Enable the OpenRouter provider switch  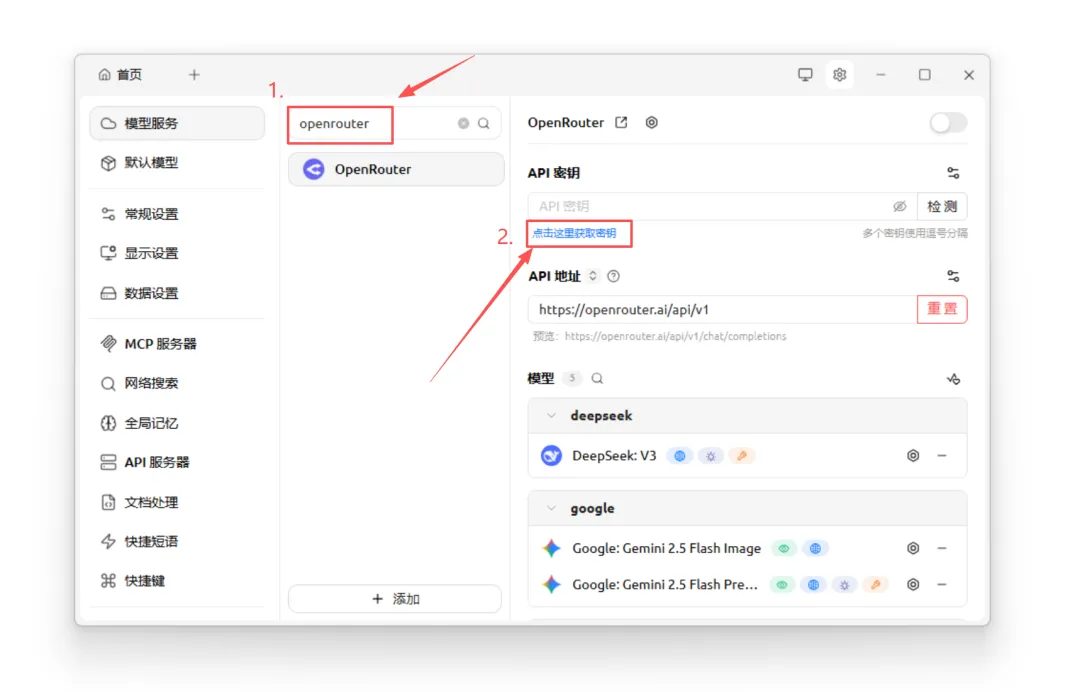point(948,123)
